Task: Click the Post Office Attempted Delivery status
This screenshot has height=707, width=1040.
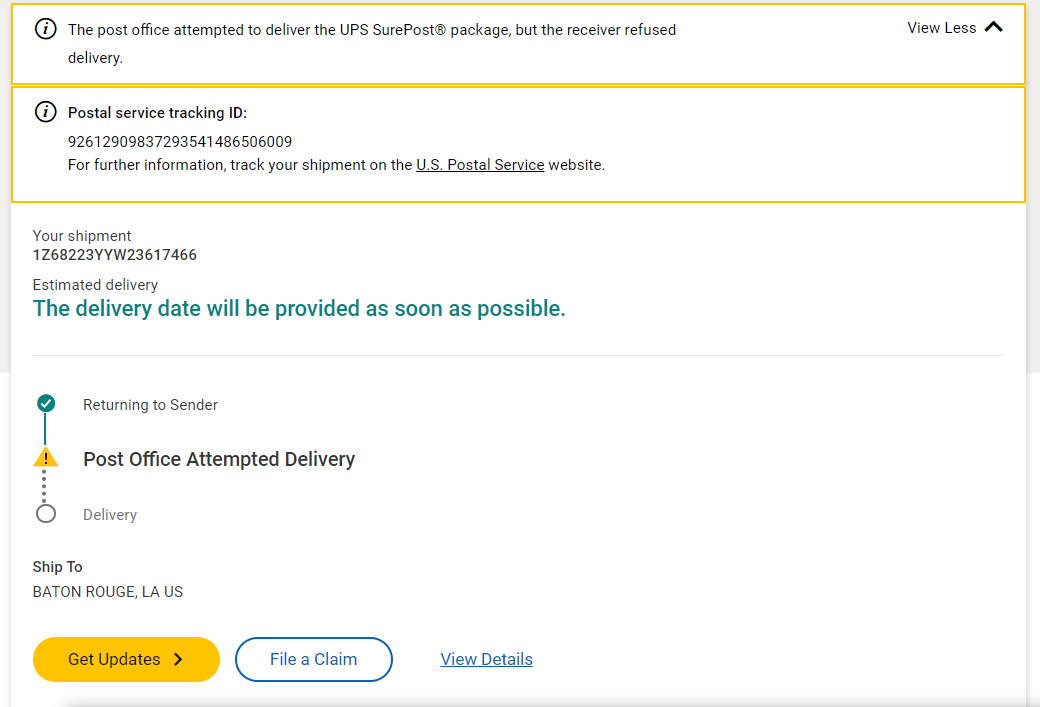Action: click(219, 459)
